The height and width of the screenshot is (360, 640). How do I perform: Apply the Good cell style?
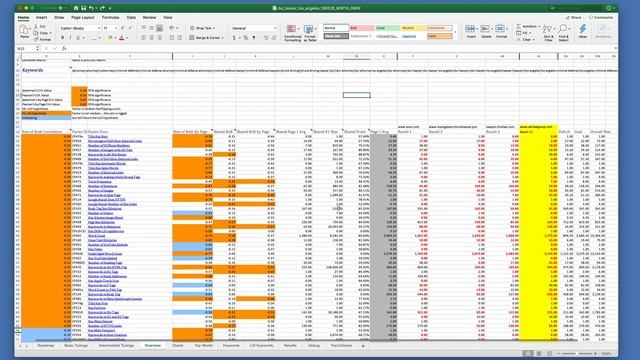(388, 28)
